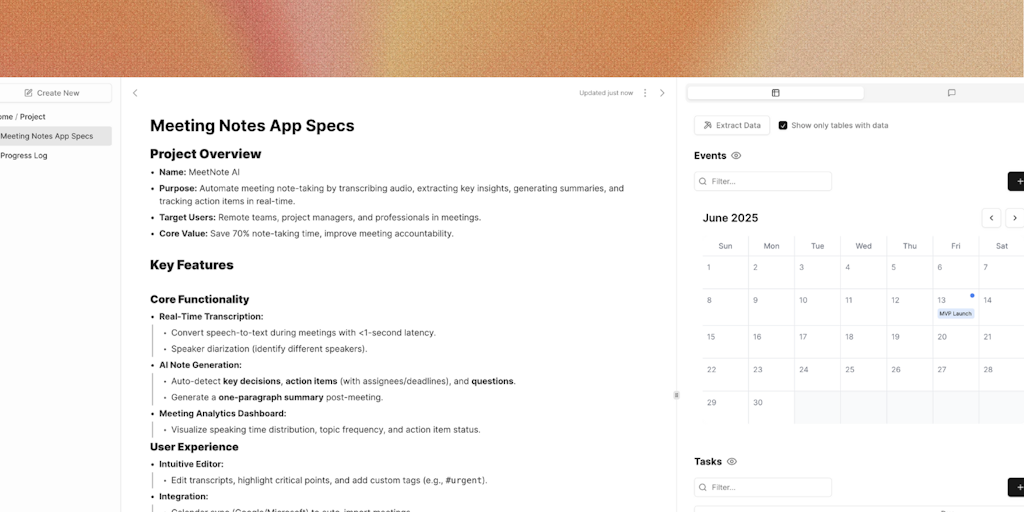Go to the previous calendar month
The image size is (1024, 512).
991,218
